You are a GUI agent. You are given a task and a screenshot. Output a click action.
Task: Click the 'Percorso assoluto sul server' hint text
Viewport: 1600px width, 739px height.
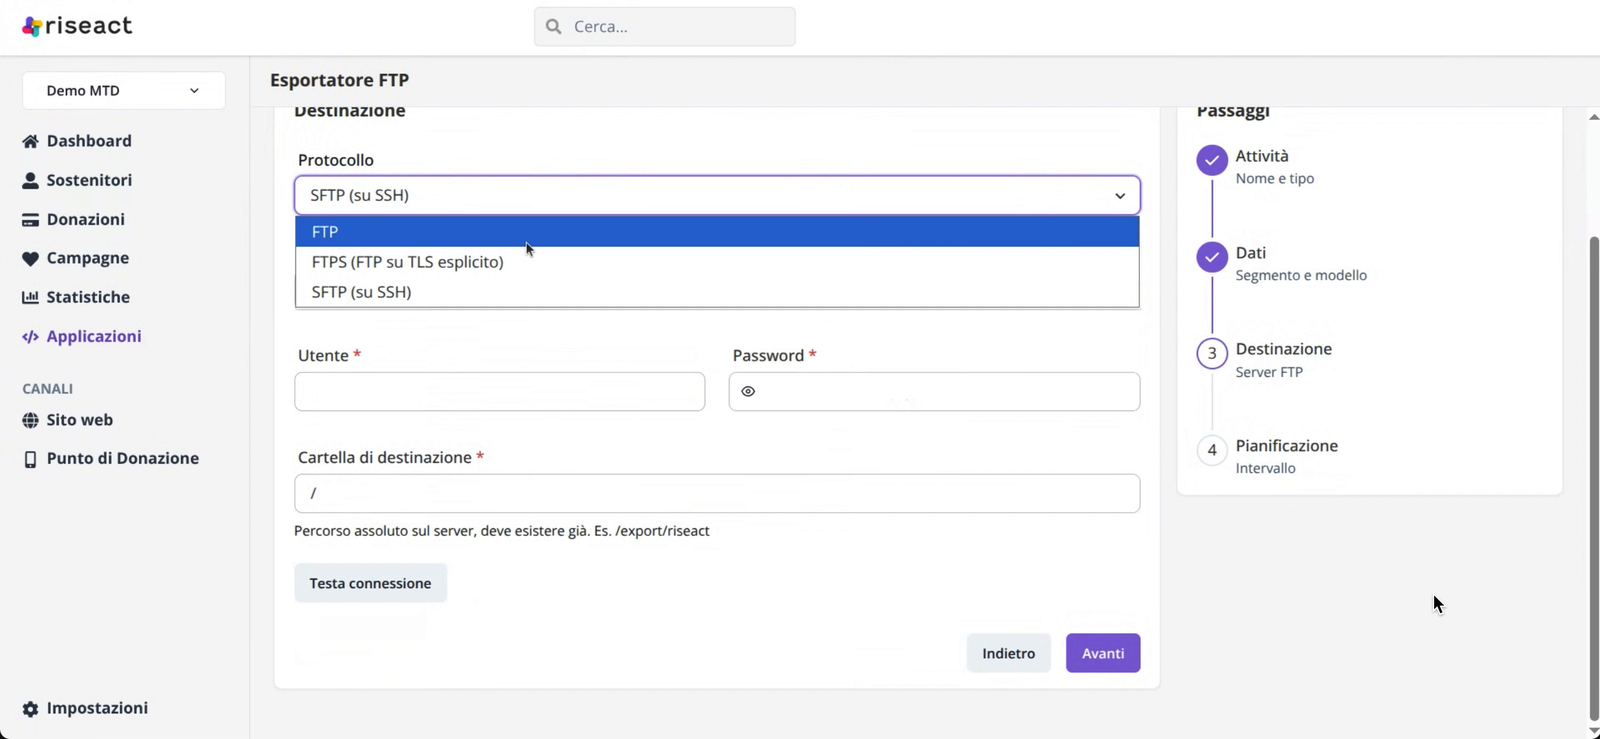502,531
